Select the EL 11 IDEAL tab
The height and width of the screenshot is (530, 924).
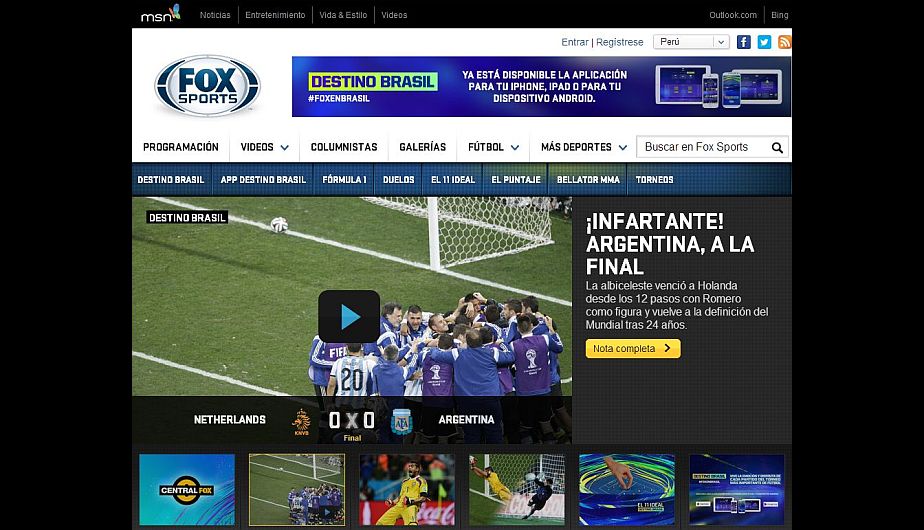[x=453, y=179]
